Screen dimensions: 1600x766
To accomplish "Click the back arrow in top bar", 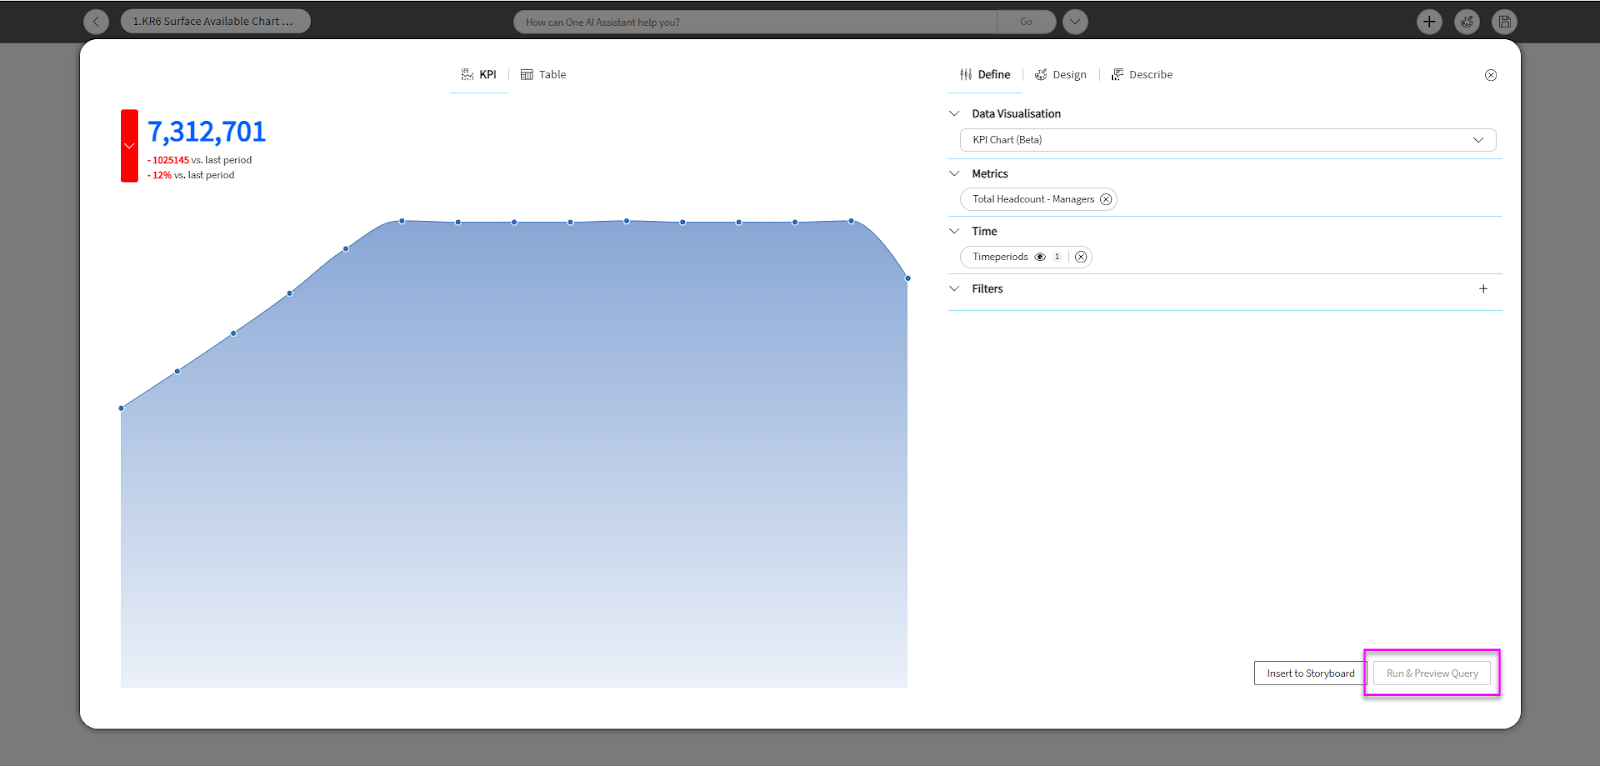I will pyautogui.click(x=96, y=21).
